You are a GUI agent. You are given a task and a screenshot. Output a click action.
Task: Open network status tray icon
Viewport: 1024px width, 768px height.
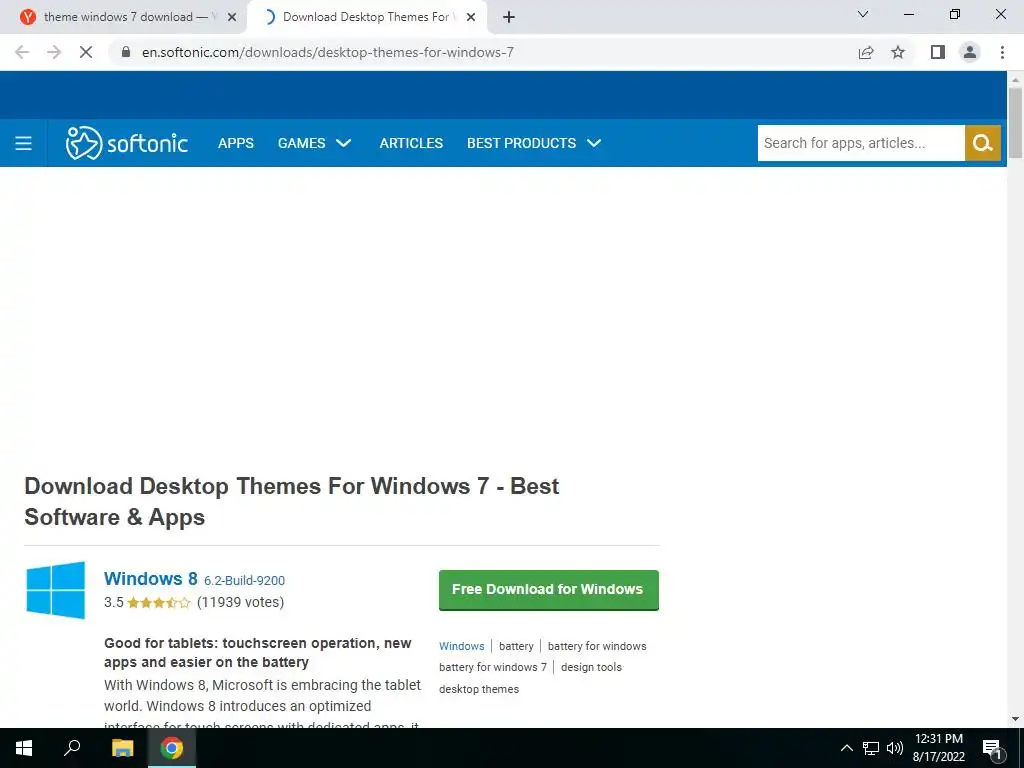[871, 748]
